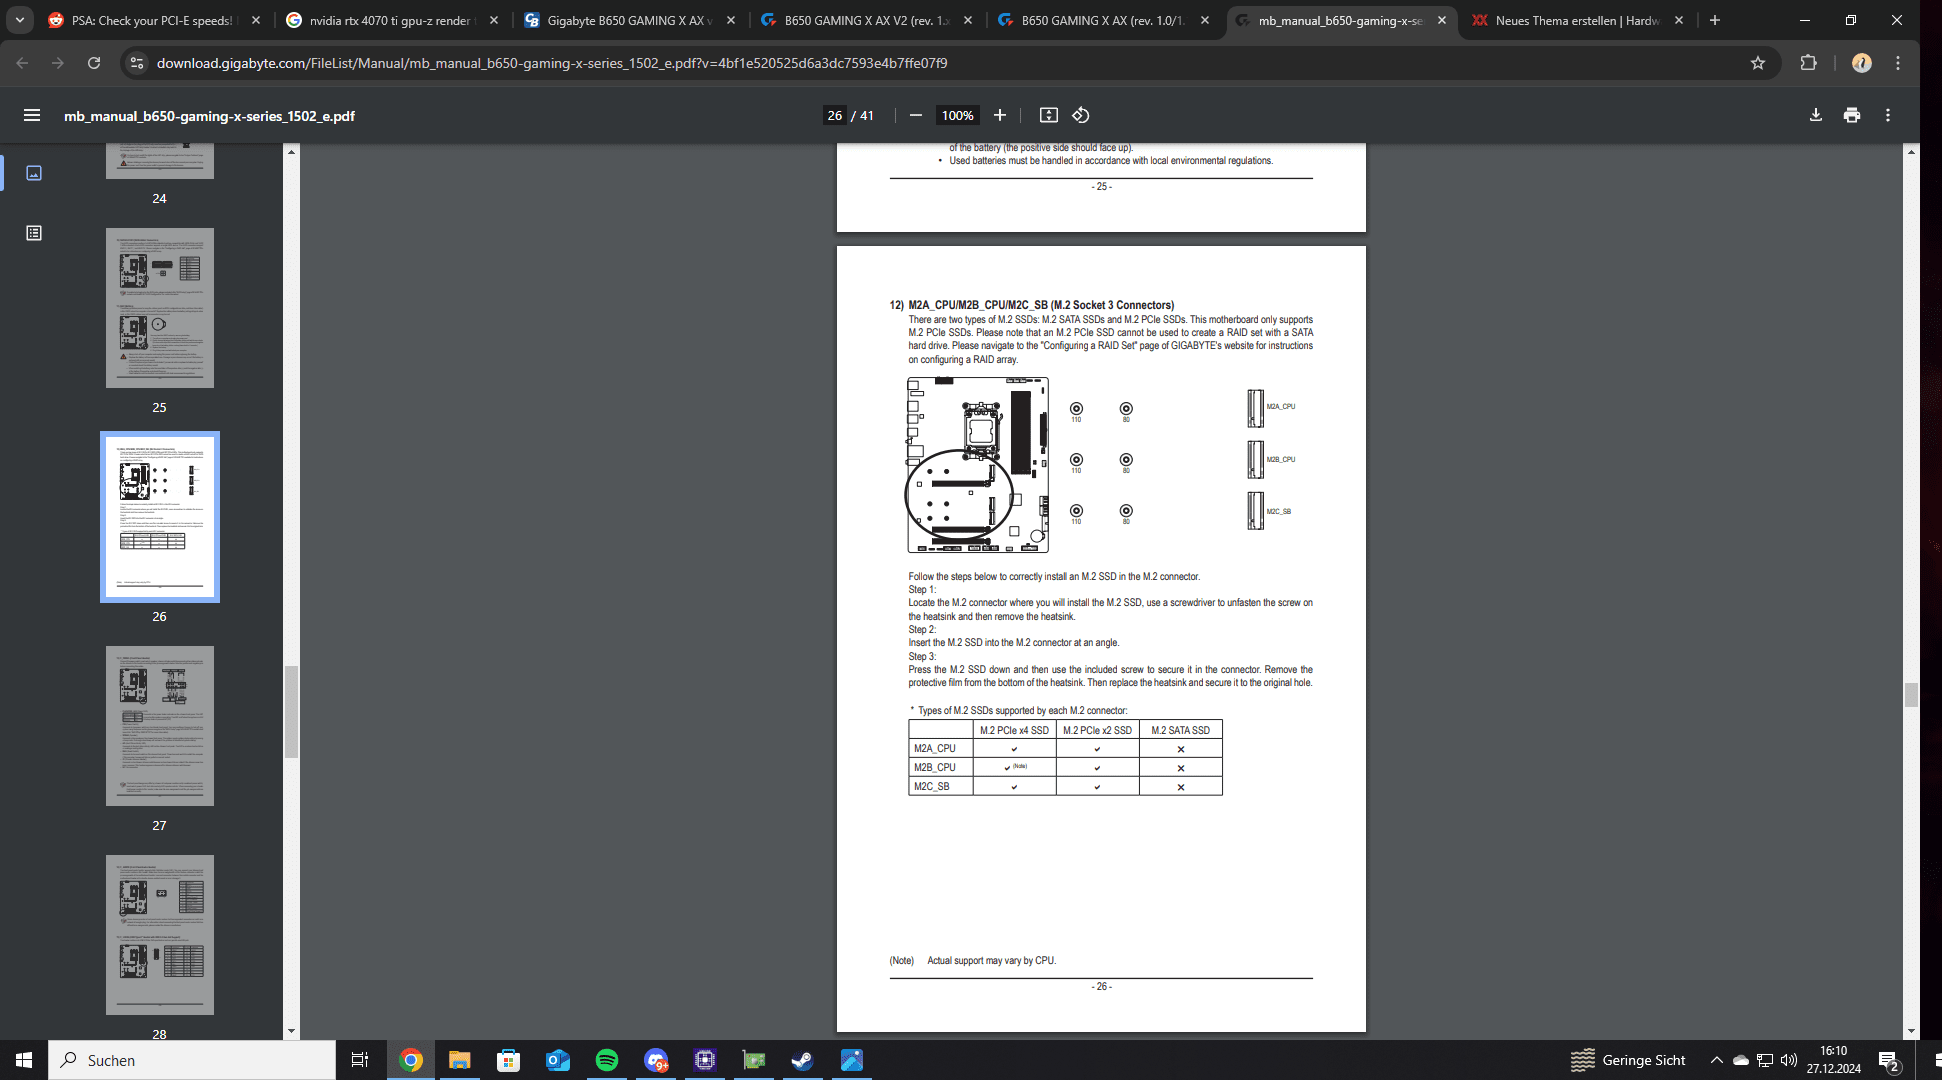Click the page number input field

point(834,115)
